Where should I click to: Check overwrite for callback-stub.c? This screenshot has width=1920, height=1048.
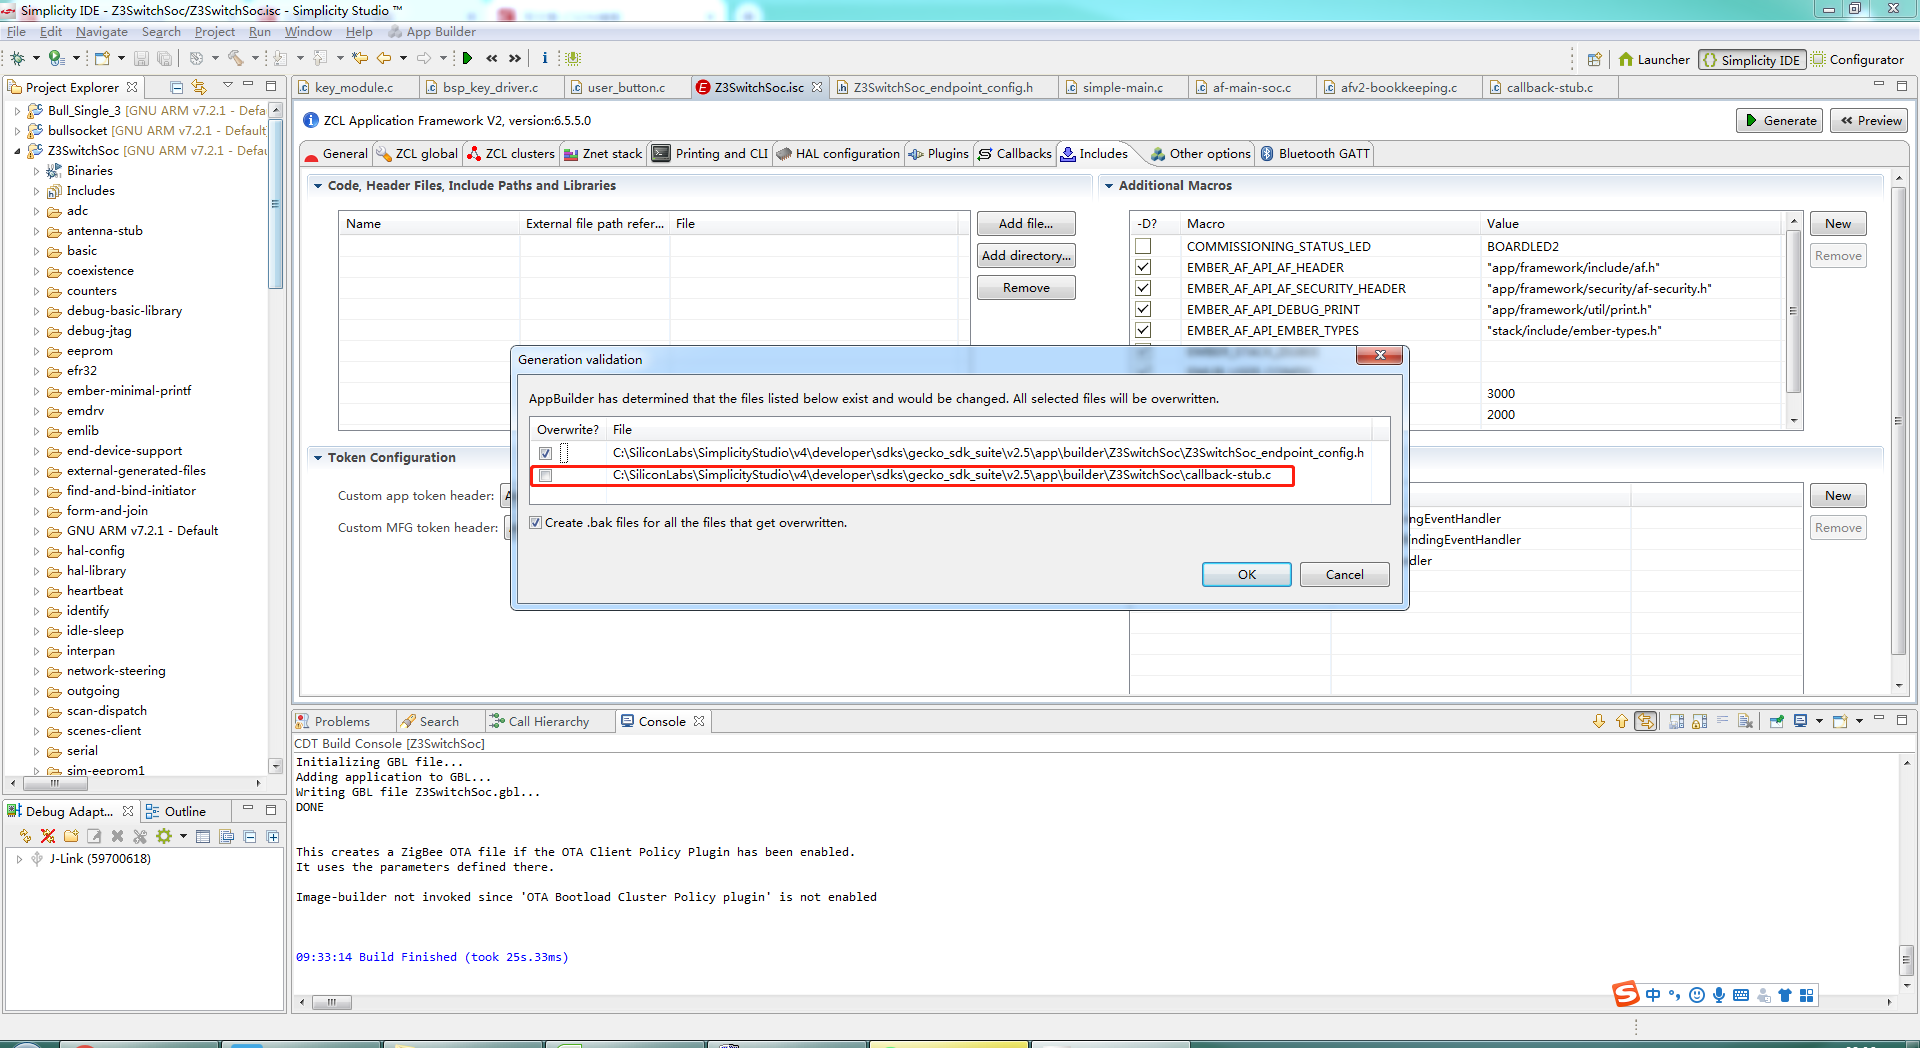545,475
